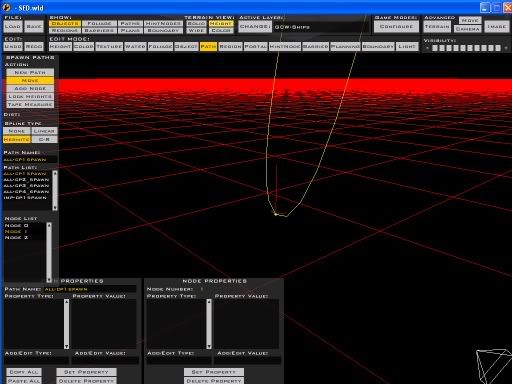Image resolution: width=512 pixels, height=384 pixels.
Task: Switch to Region edit mode
Action: 230,46
